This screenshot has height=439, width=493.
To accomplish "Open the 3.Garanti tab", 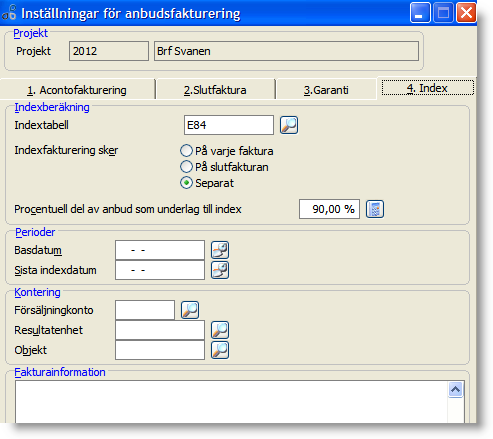I will click(326, 89).
